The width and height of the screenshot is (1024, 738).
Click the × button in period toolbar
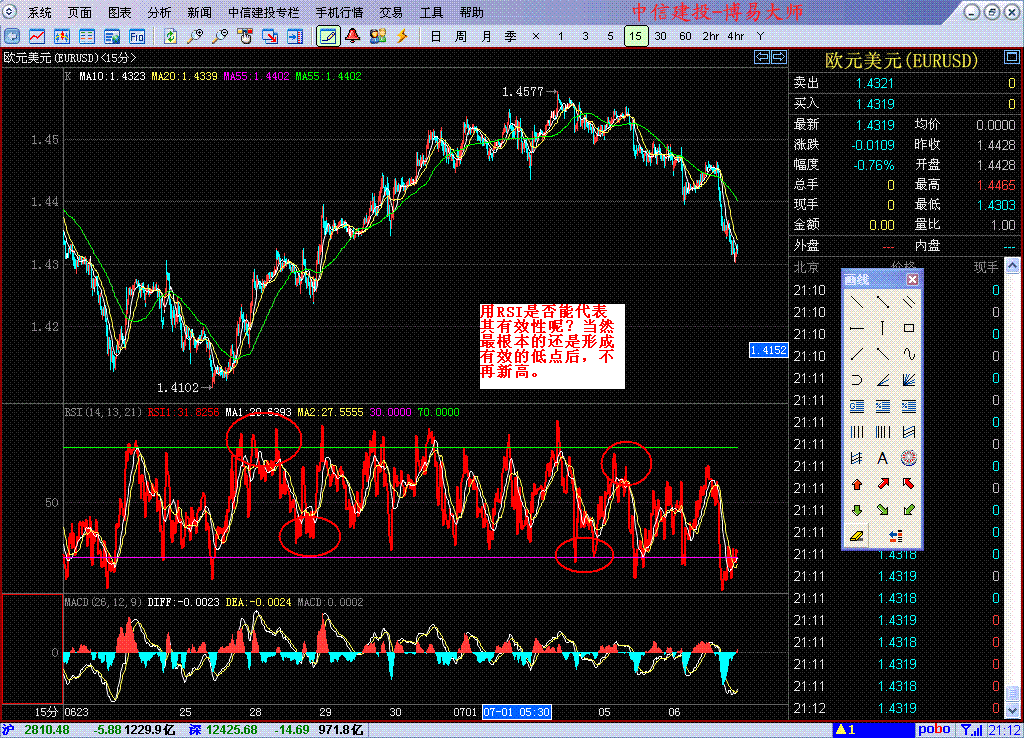click(536, 37)
